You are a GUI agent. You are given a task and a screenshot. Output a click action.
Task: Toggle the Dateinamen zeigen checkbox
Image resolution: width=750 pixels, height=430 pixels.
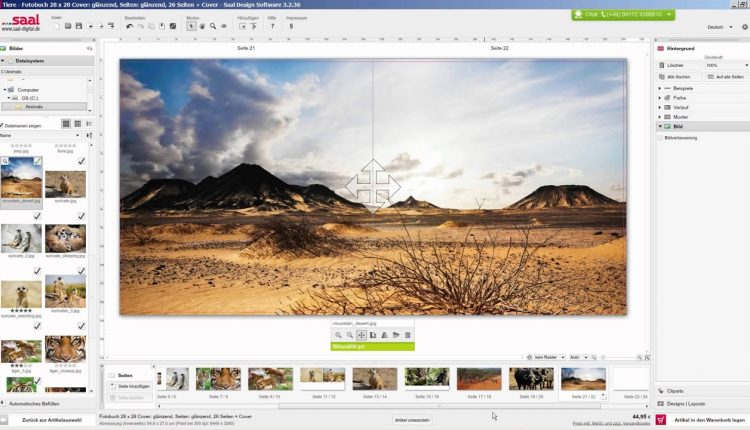[x=1, y=126]
